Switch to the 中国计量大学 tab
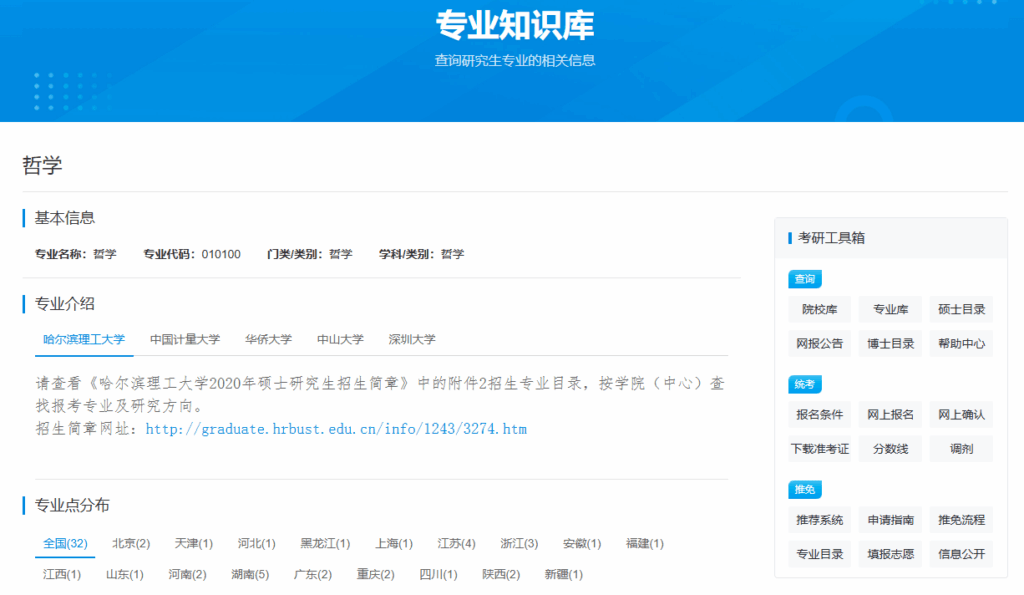Screen dimensions: 1024x595 185,339
